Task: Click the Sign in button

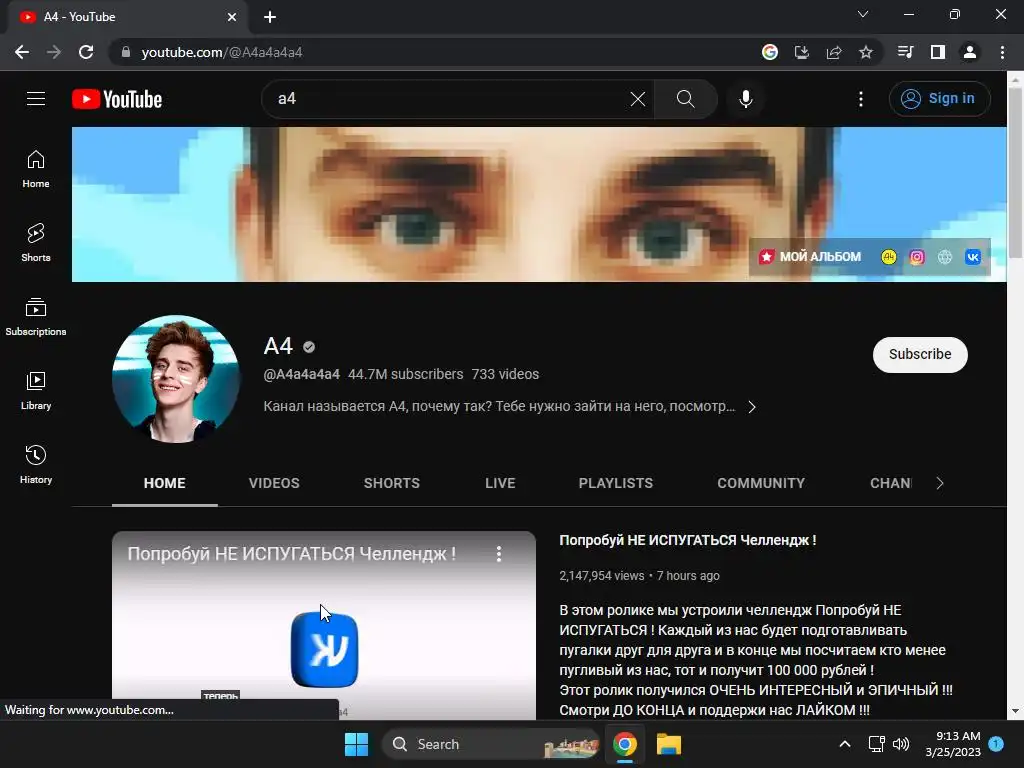Action: [x=940, y=99]
